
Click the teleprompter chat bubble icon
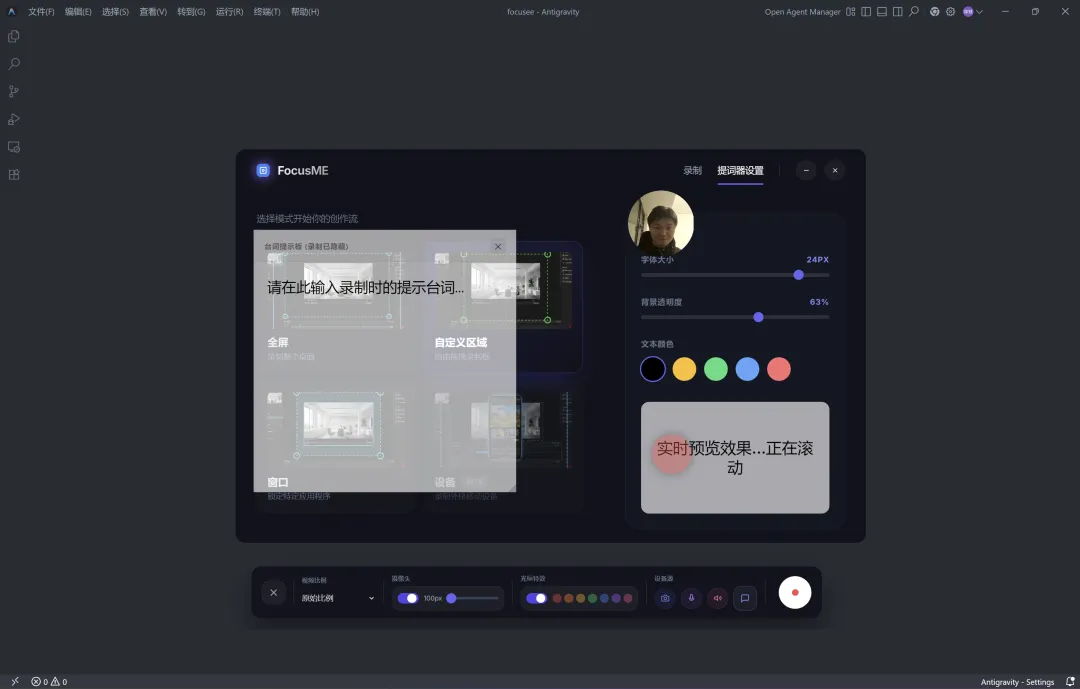[x=745, y=598]
